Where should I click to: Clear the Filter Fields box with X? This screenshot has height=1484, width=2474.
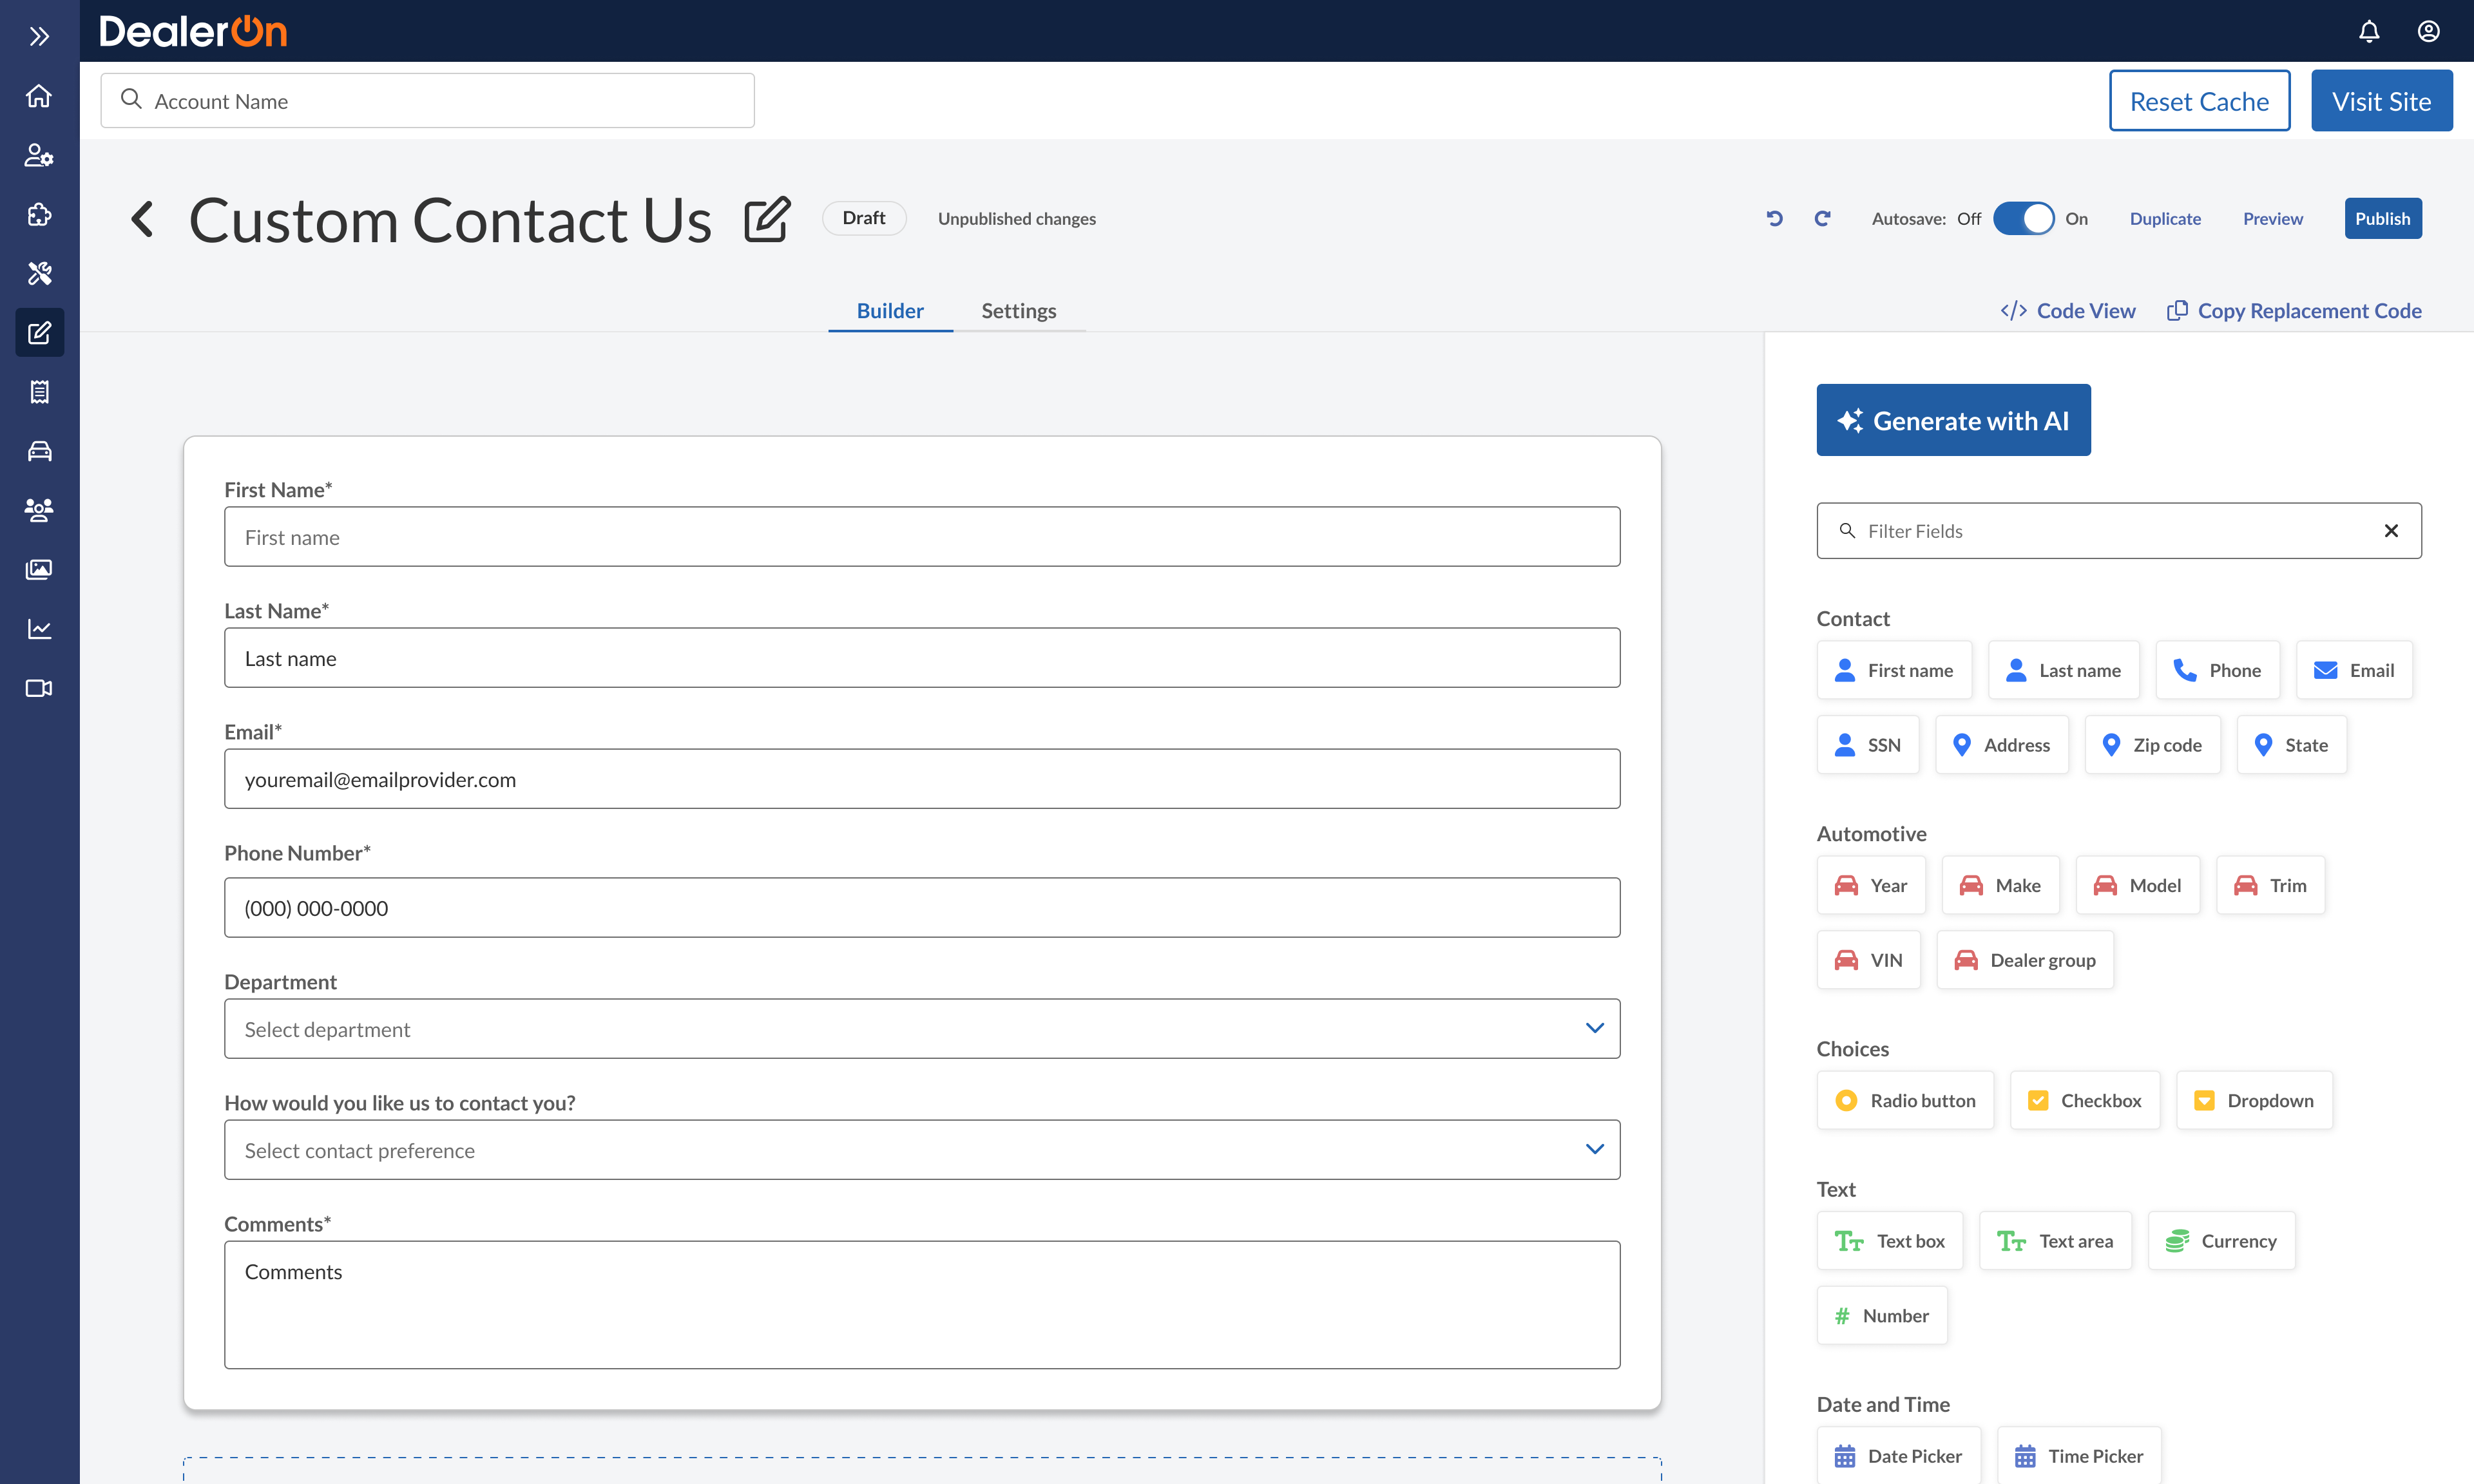[x=2391, y=531]
